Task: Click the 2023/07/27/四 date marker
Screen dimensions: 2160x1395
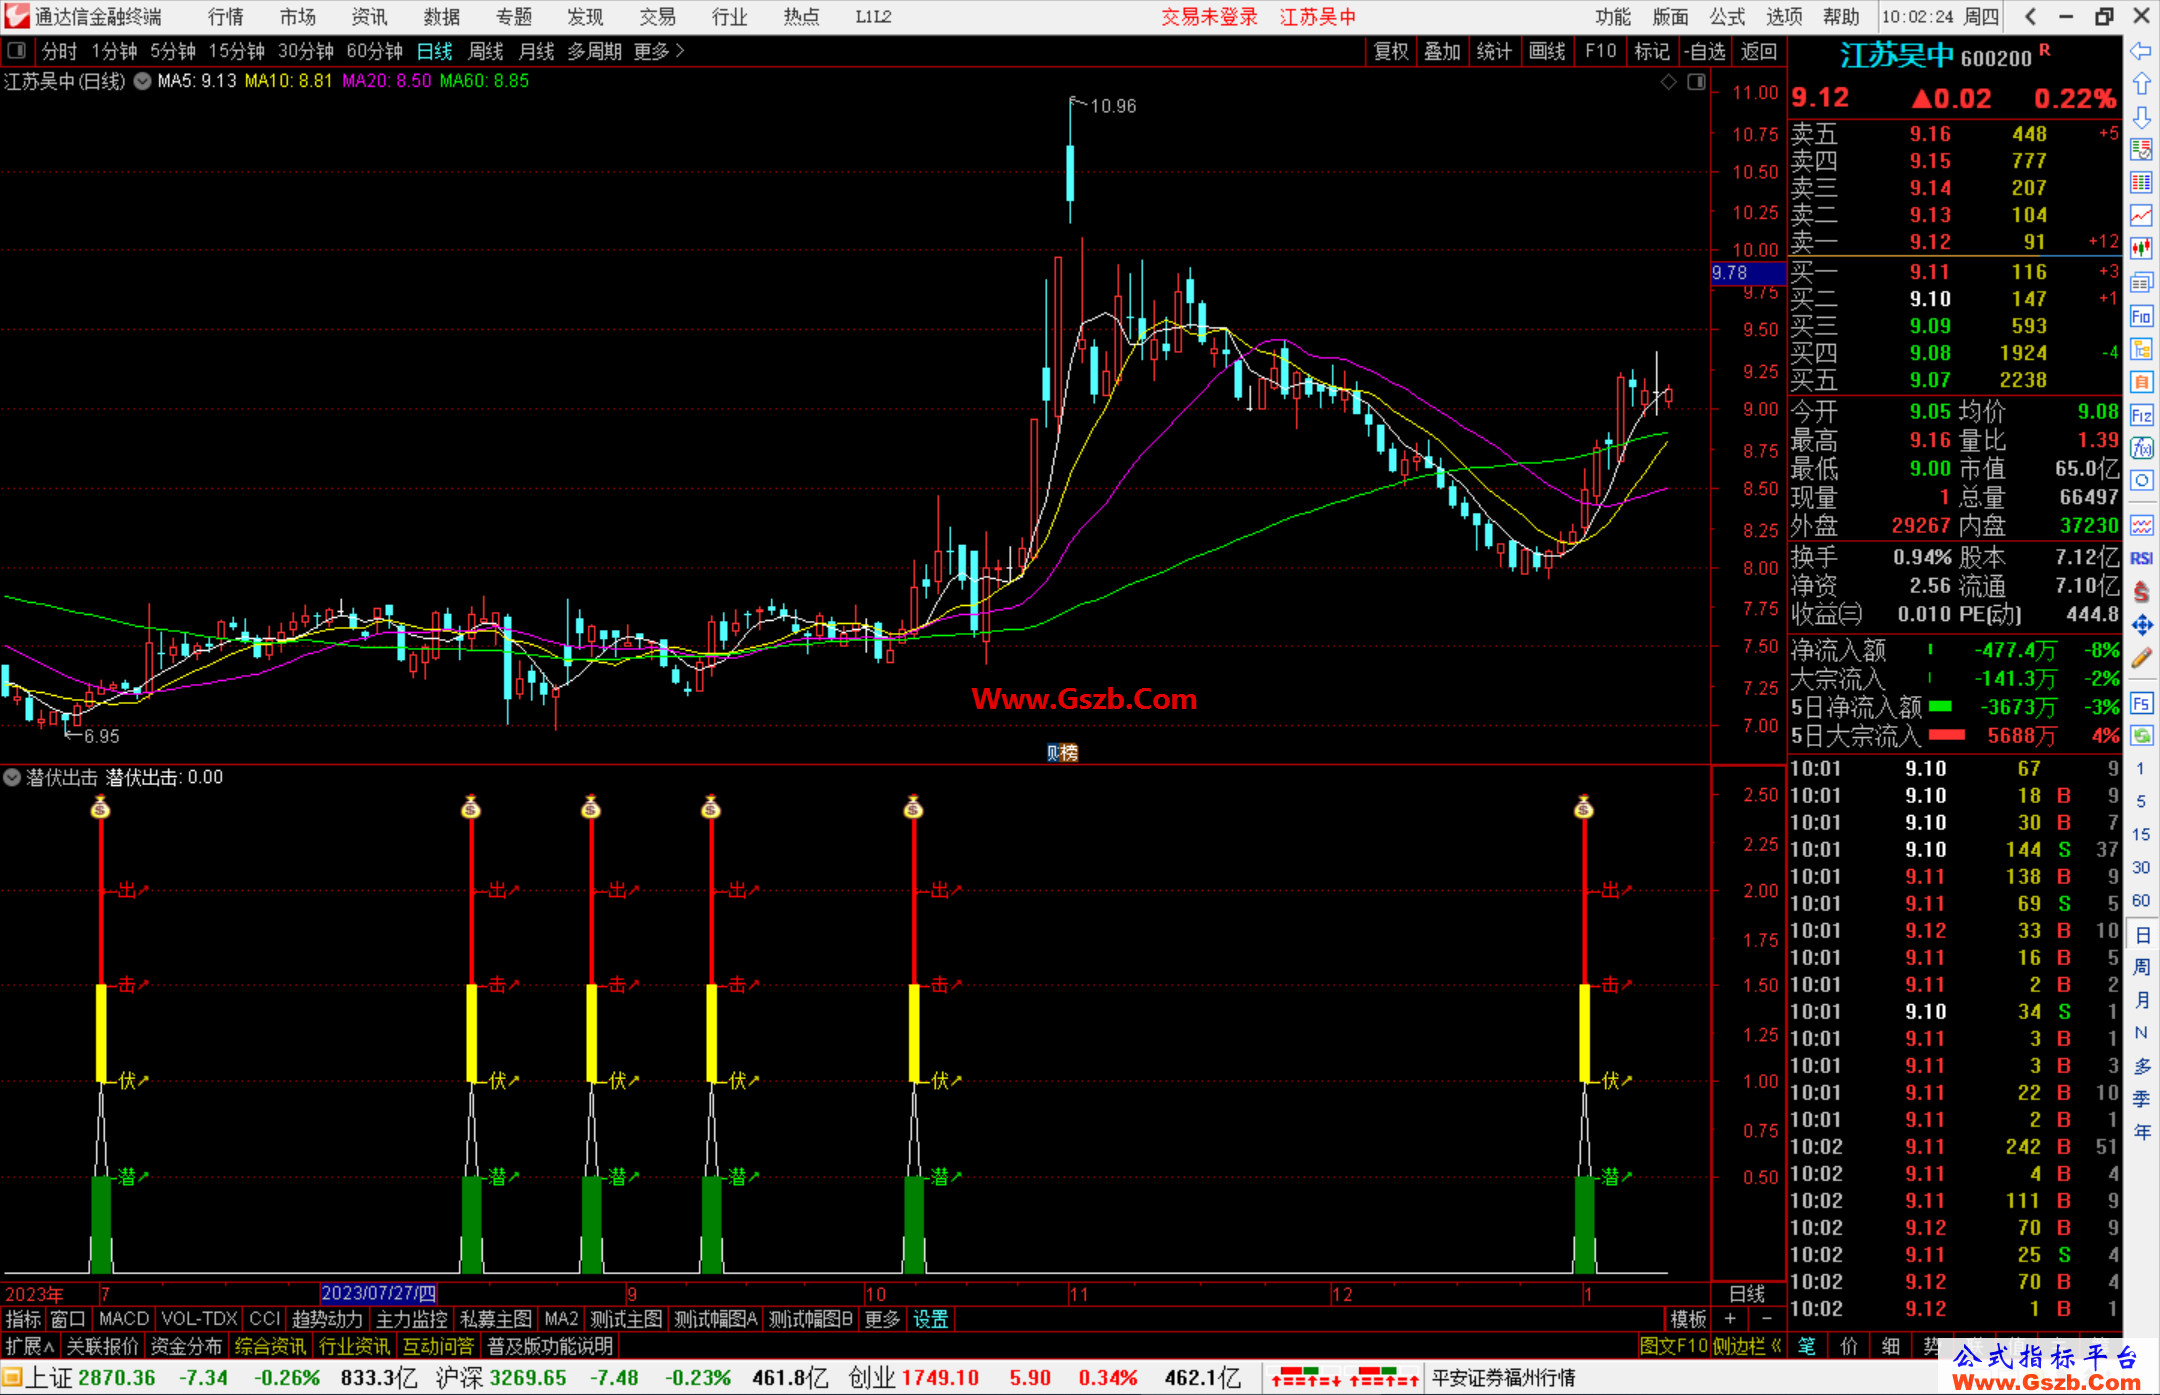Action: tap(379, 1293)
